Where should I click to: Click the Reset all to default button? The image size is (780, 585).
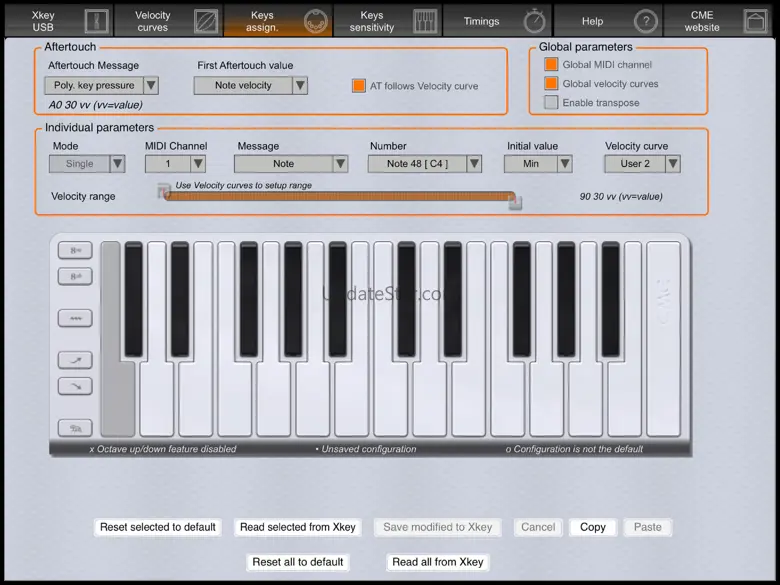[298, 562]
